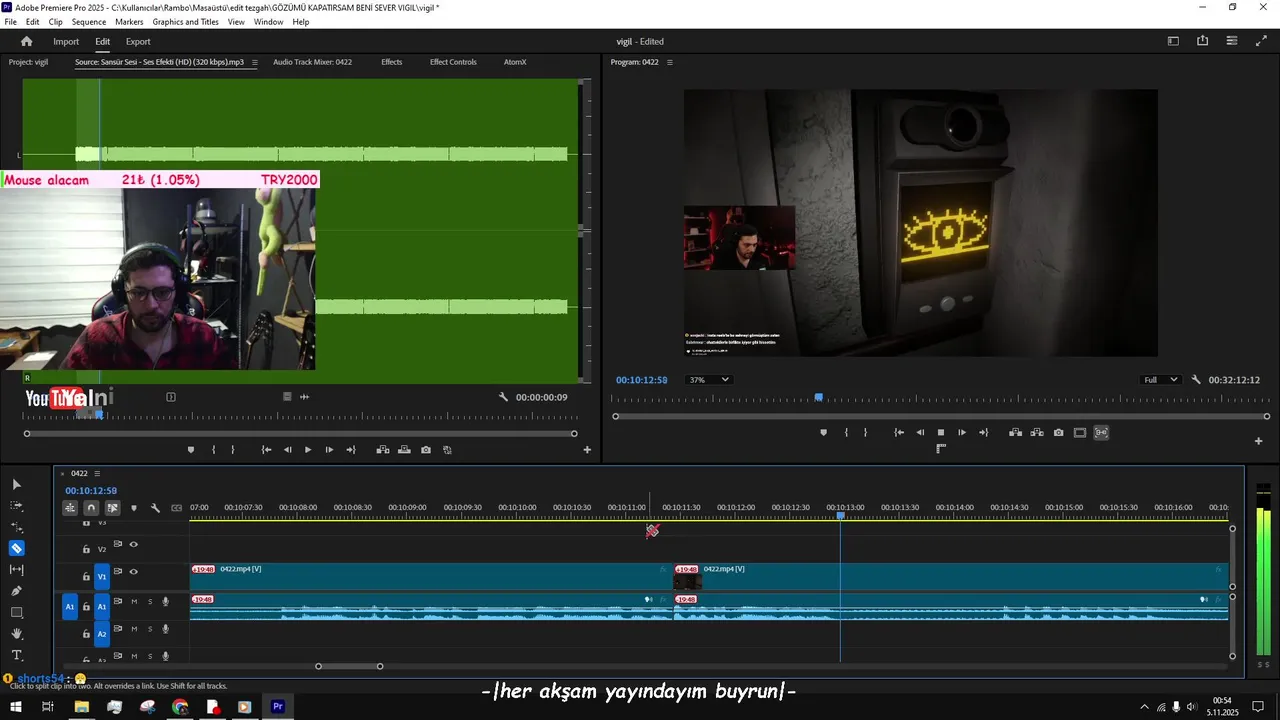1280x720 pixels.
Task: Mark In point in Program monitor
Action: tap(846, 433)
